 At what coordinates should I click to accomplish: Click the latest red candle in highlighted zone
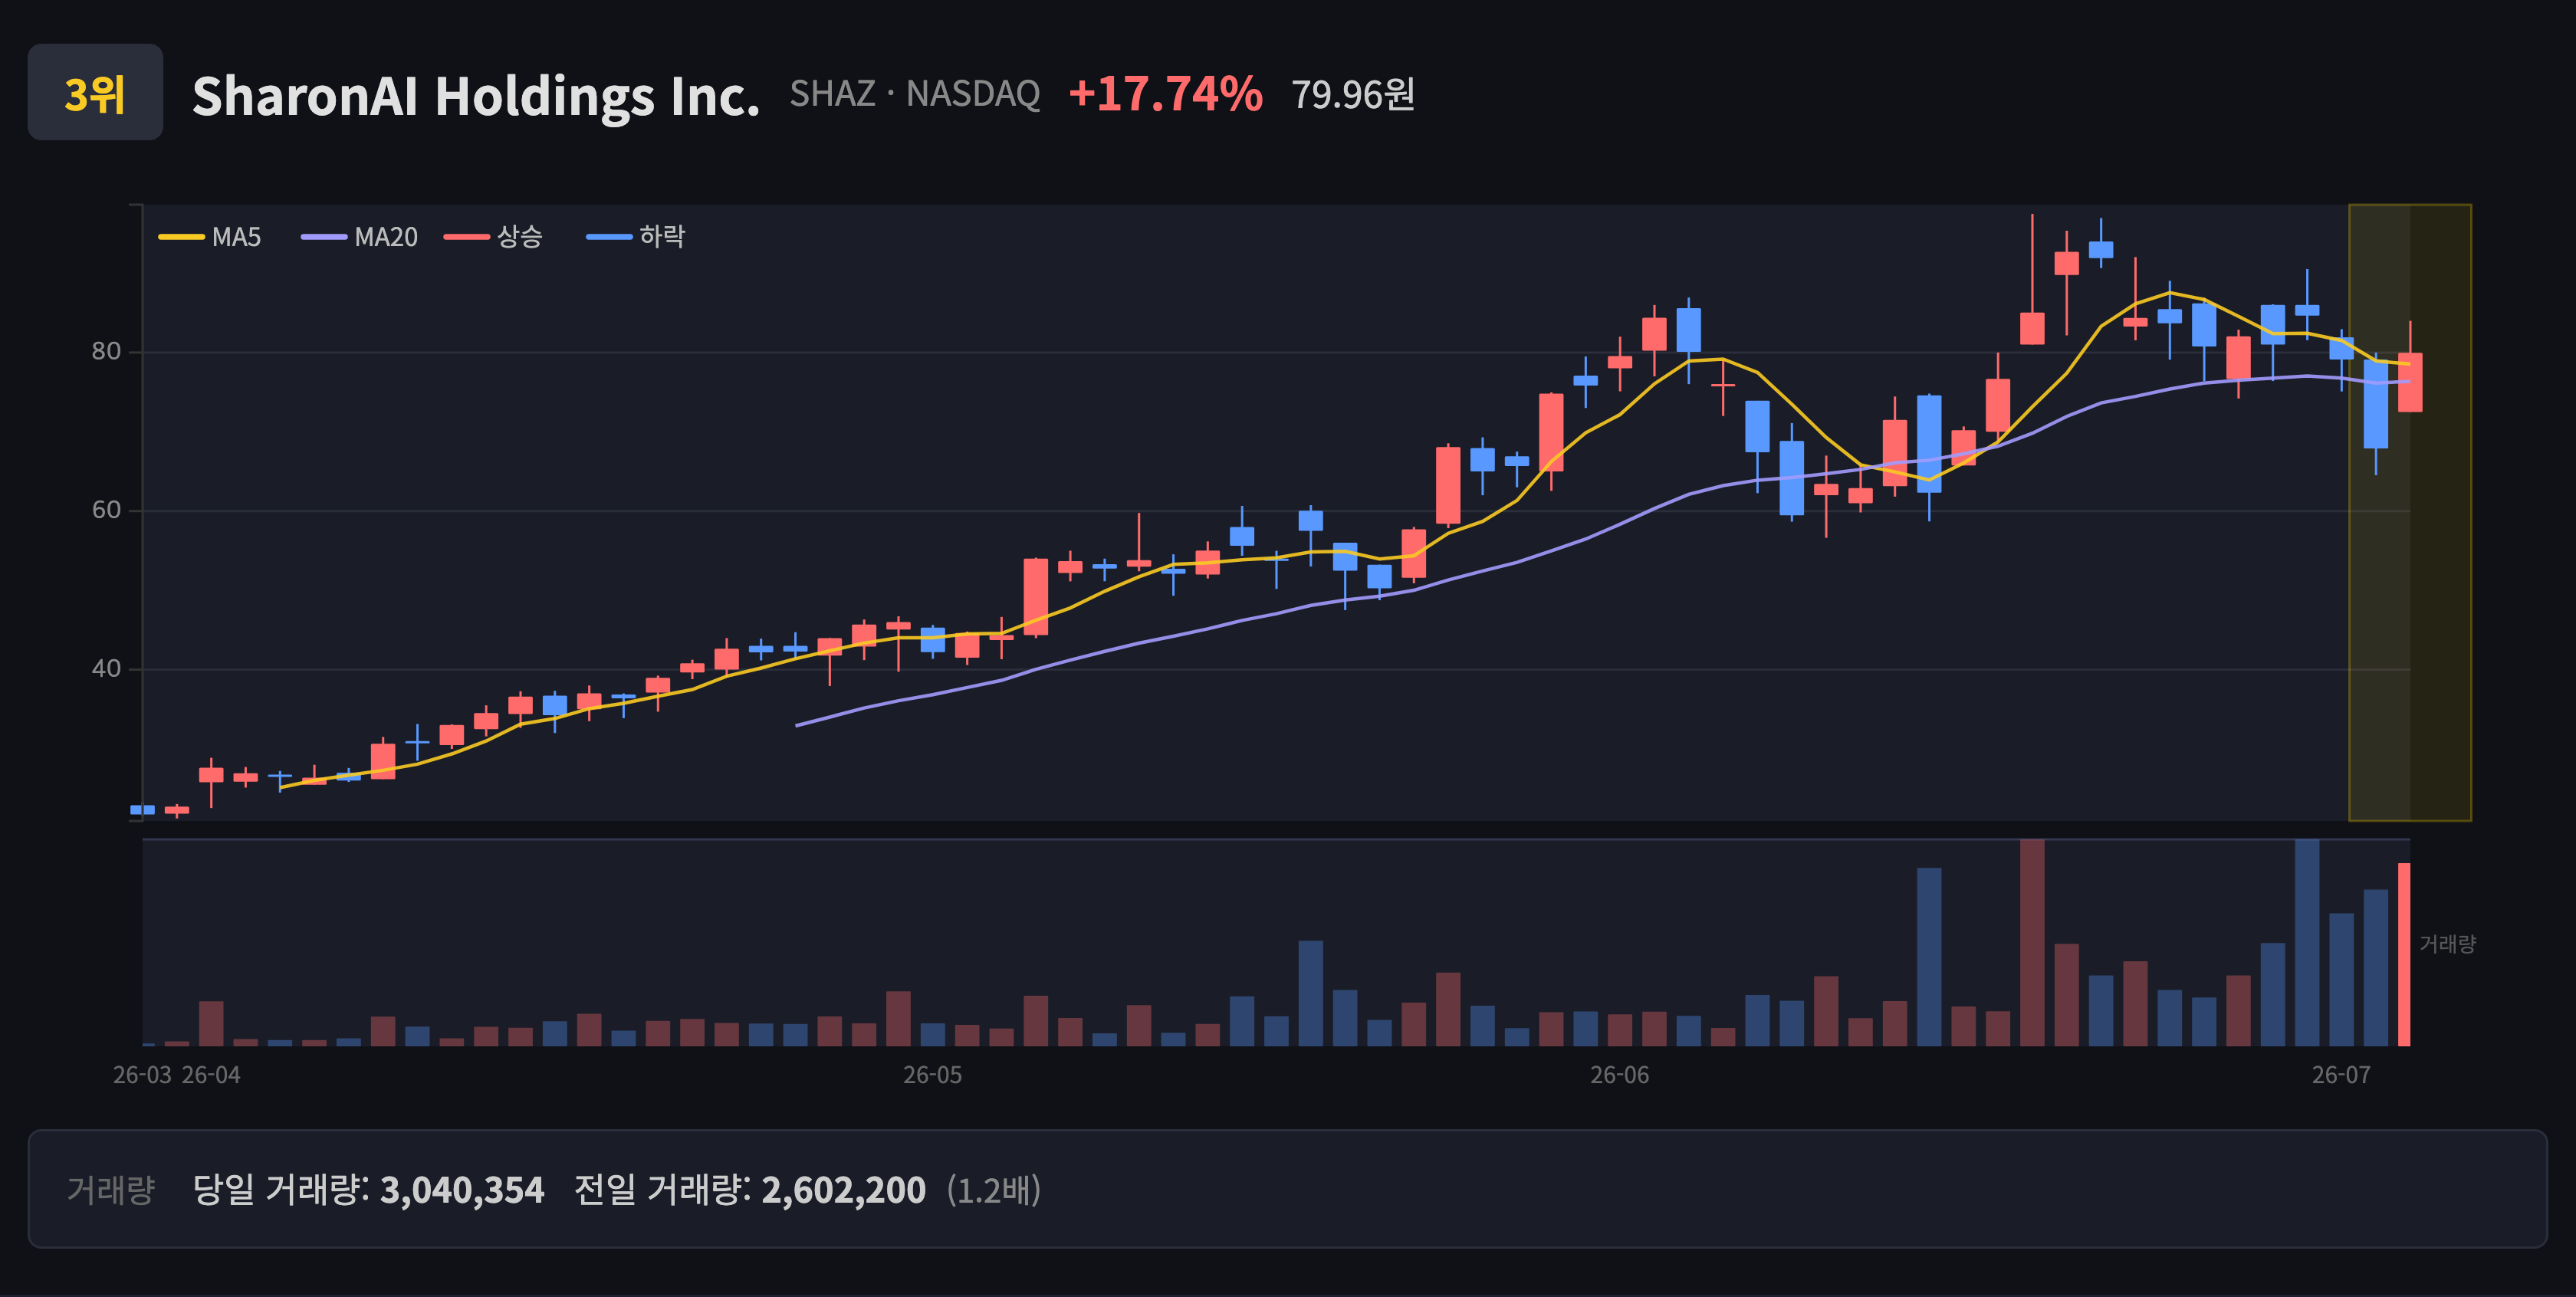[2410, 382]
